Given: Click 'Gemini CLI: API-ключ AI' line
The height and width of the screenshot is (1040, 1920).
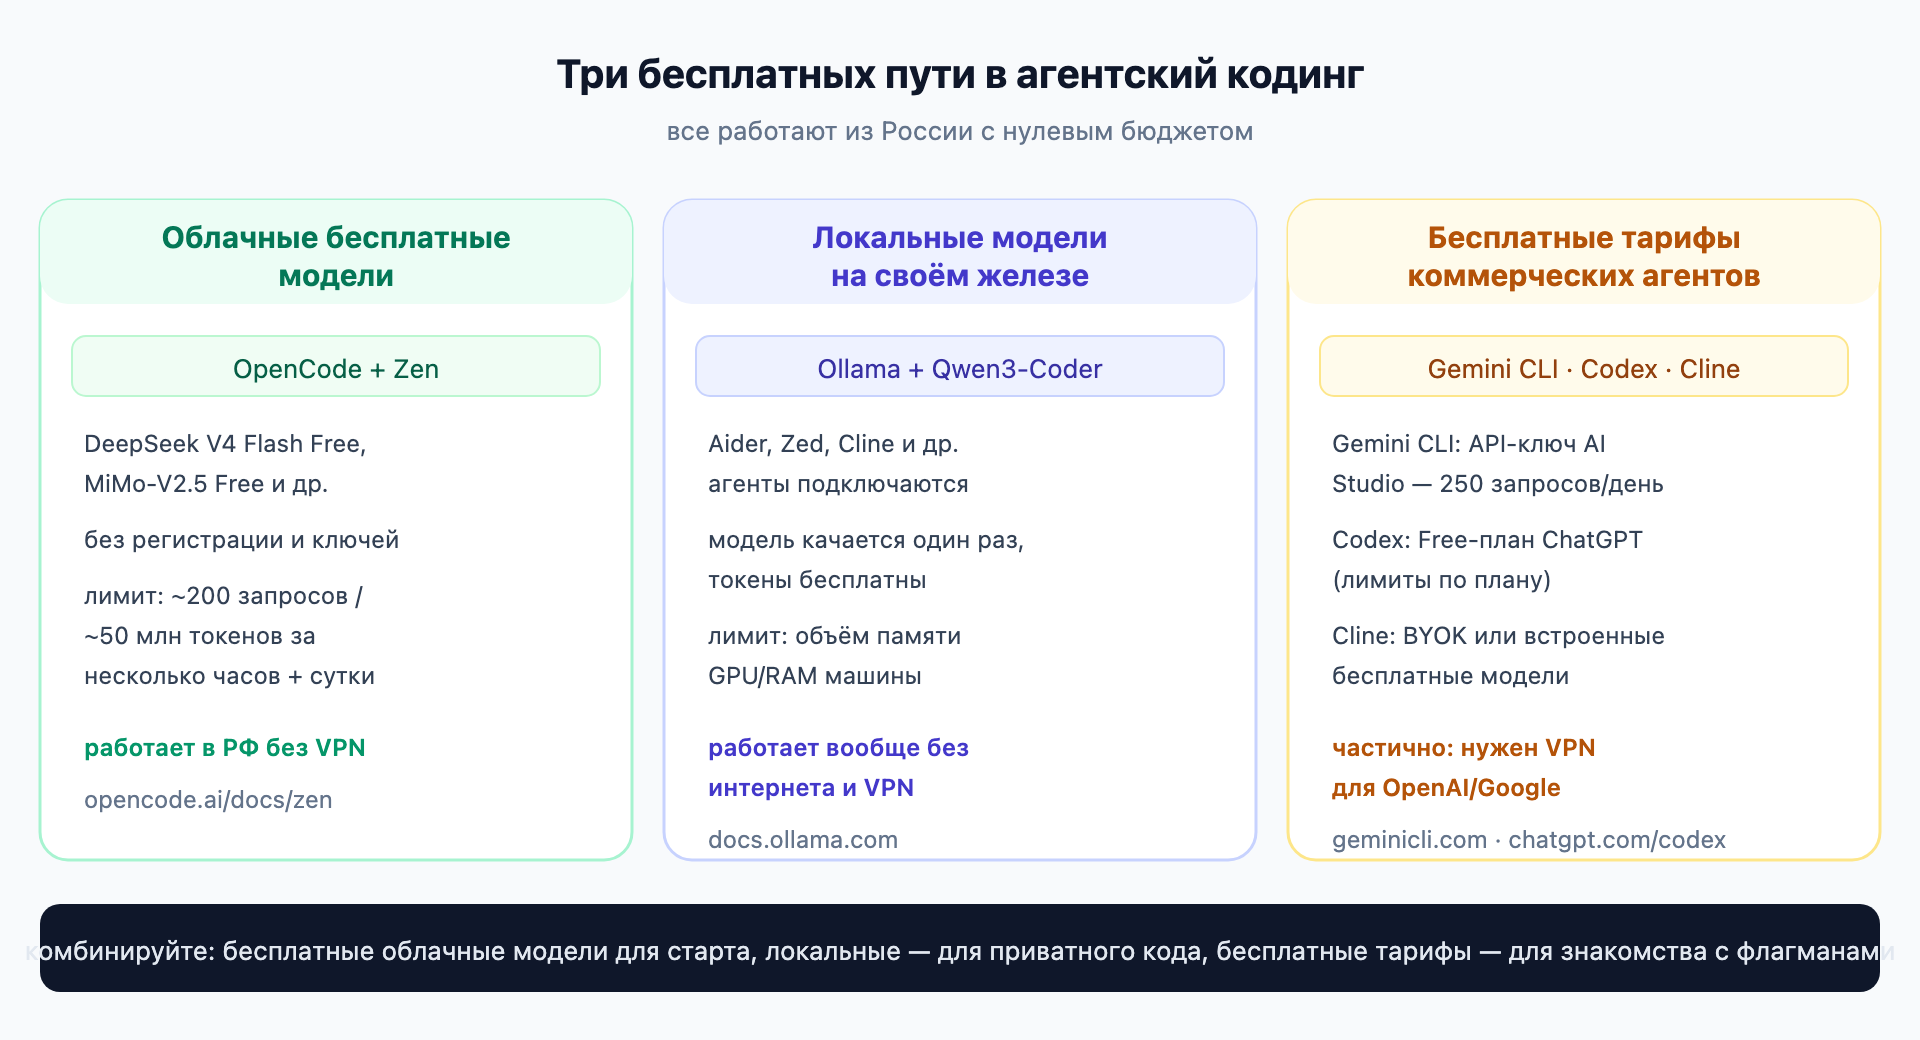Looking at the screenshot, I should 1468,444.
